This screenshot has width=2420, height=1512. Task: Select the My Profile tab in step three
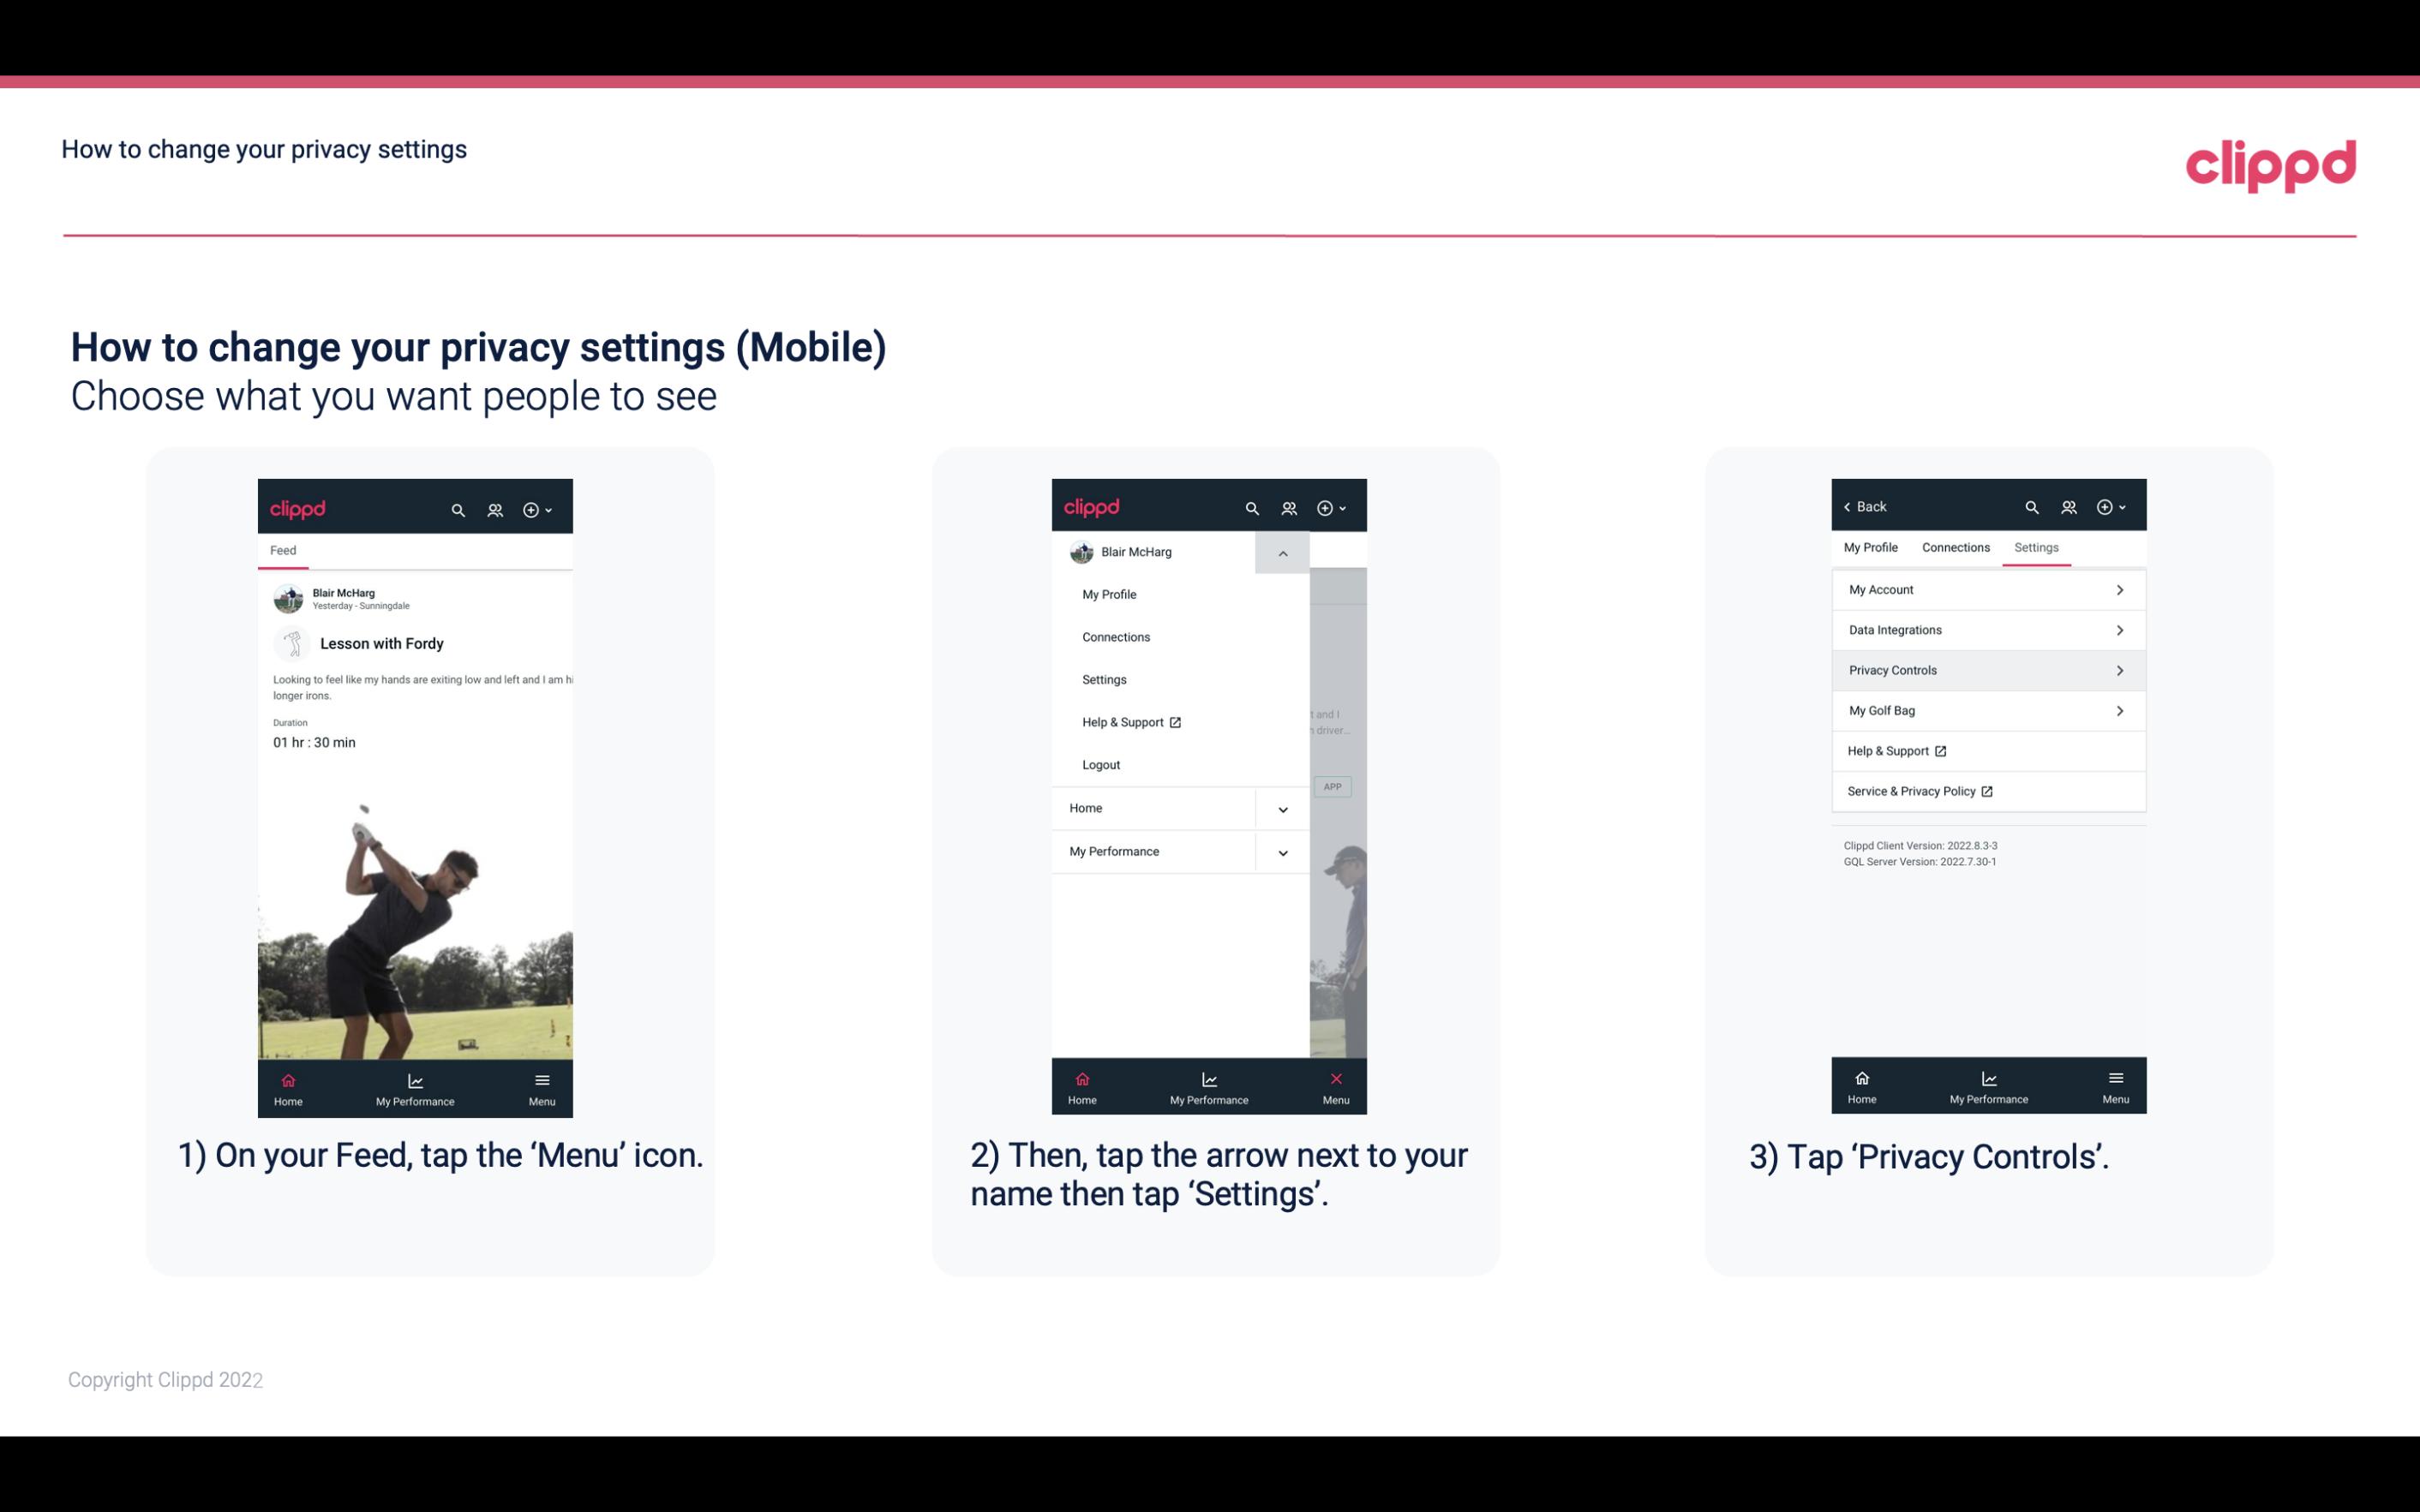[x=1872, y=547]
